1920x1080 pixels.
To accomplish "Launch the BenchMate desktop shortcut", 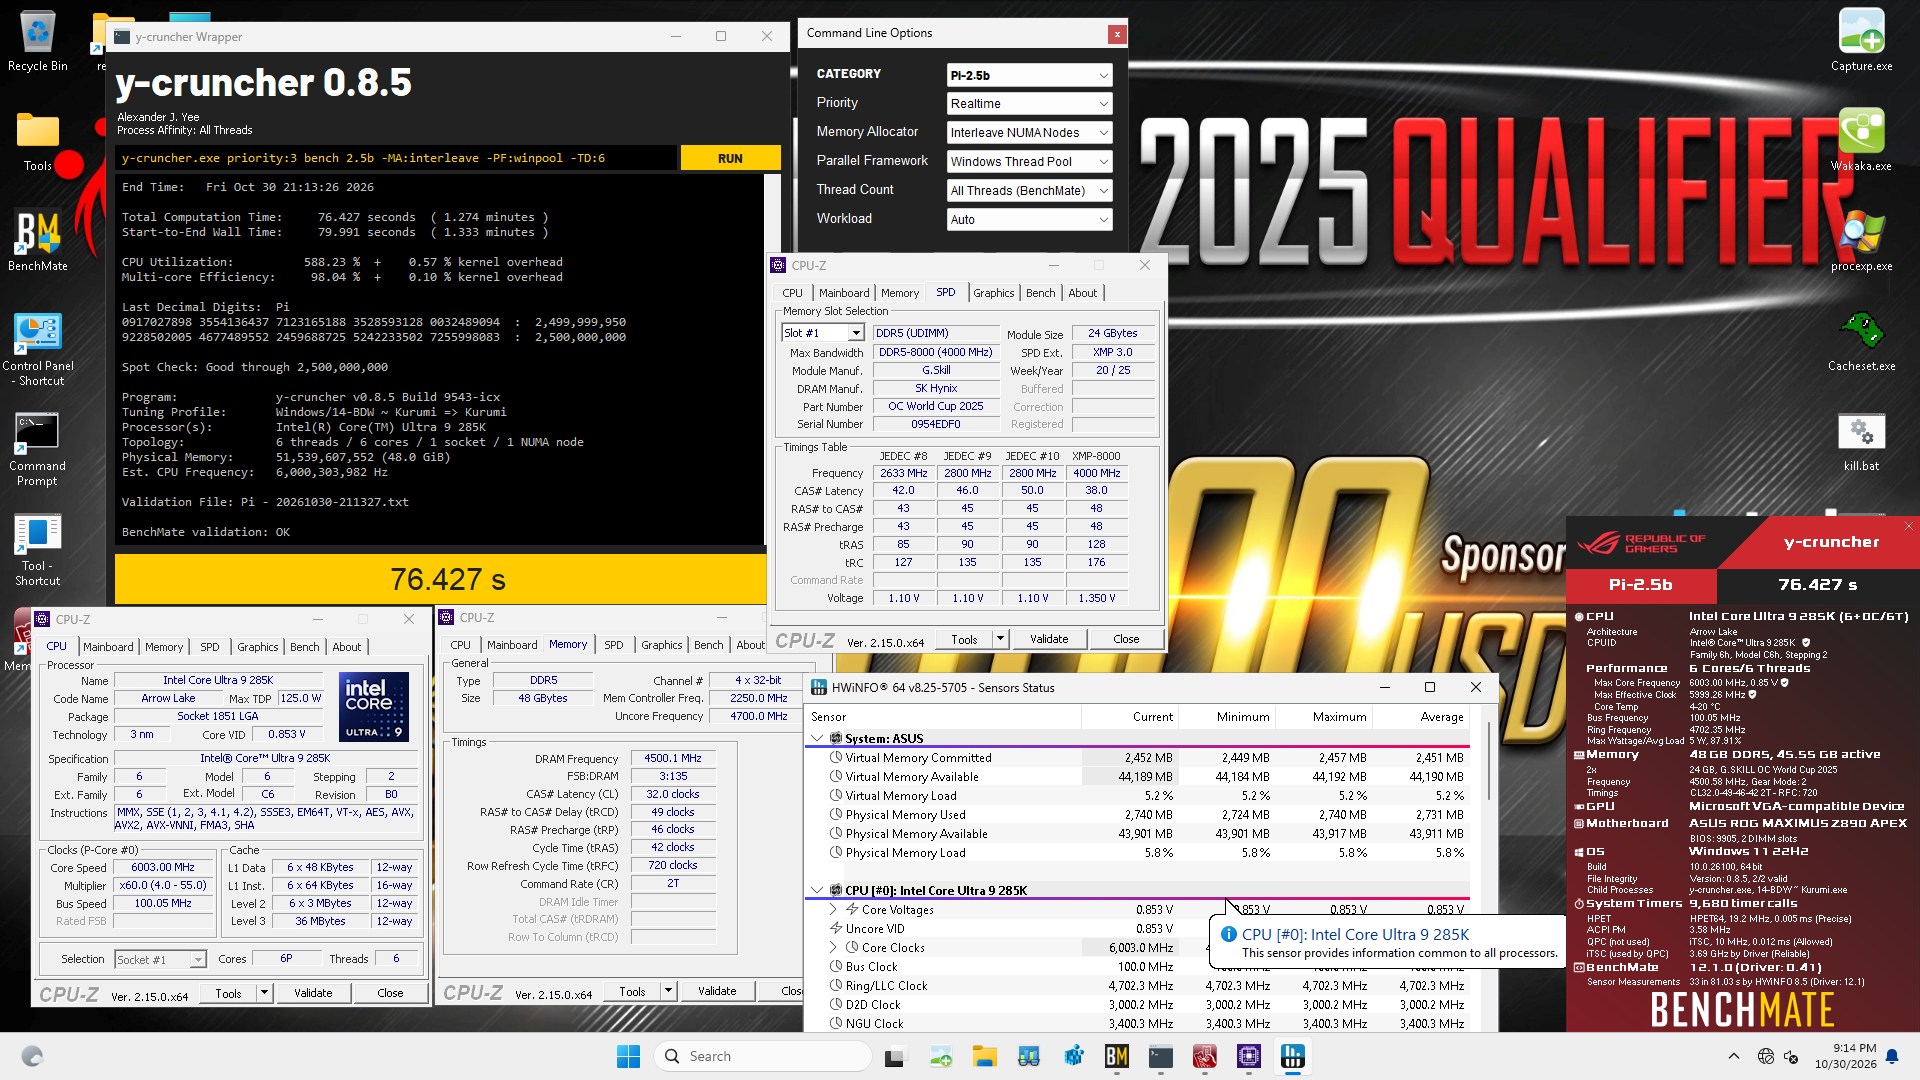I will coord(37,242).
